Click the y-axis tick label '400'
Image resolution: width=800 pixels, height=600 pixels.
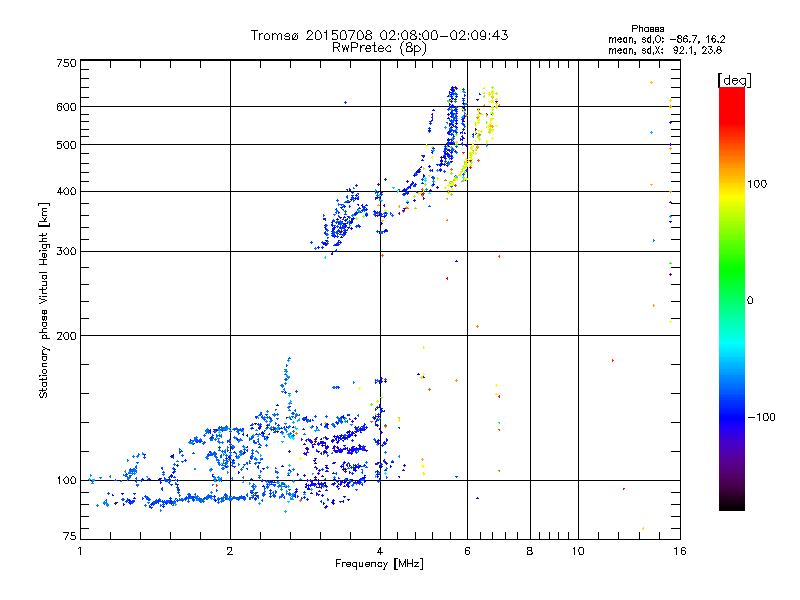pyautogui.click(x=66, y=192)
